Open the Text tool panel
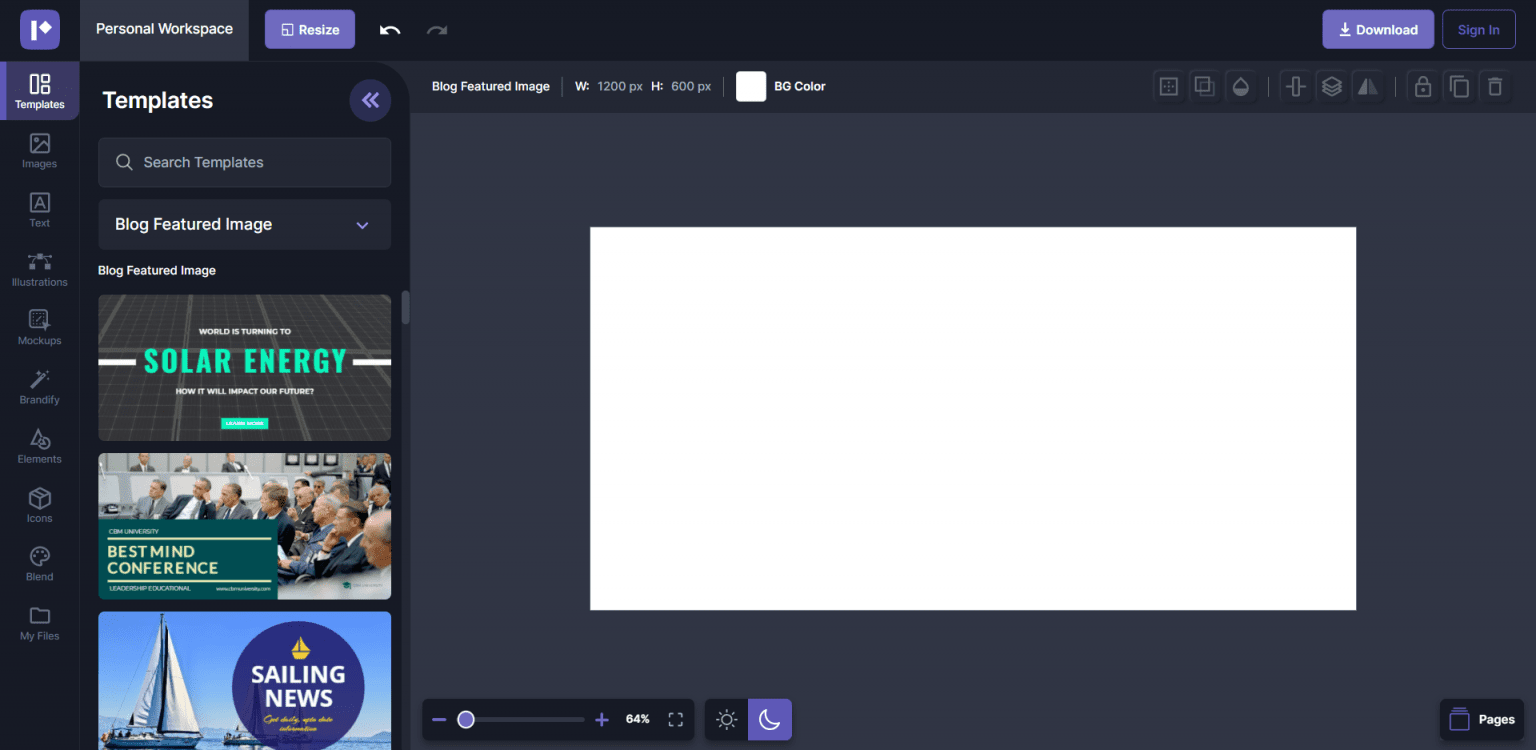Viewport: 1536px width, 750px height. point(40,210)
